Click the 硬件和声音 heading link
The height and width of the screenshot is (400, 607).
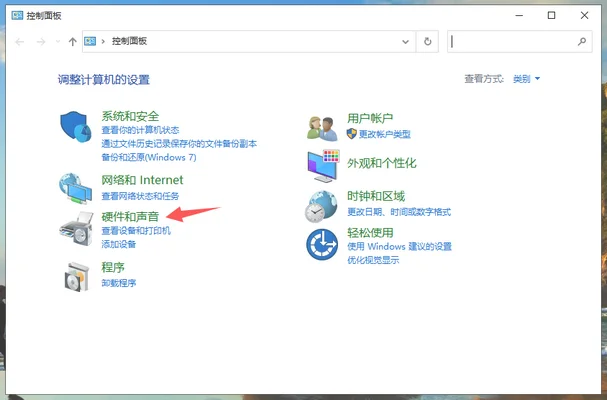pos(130,215)
